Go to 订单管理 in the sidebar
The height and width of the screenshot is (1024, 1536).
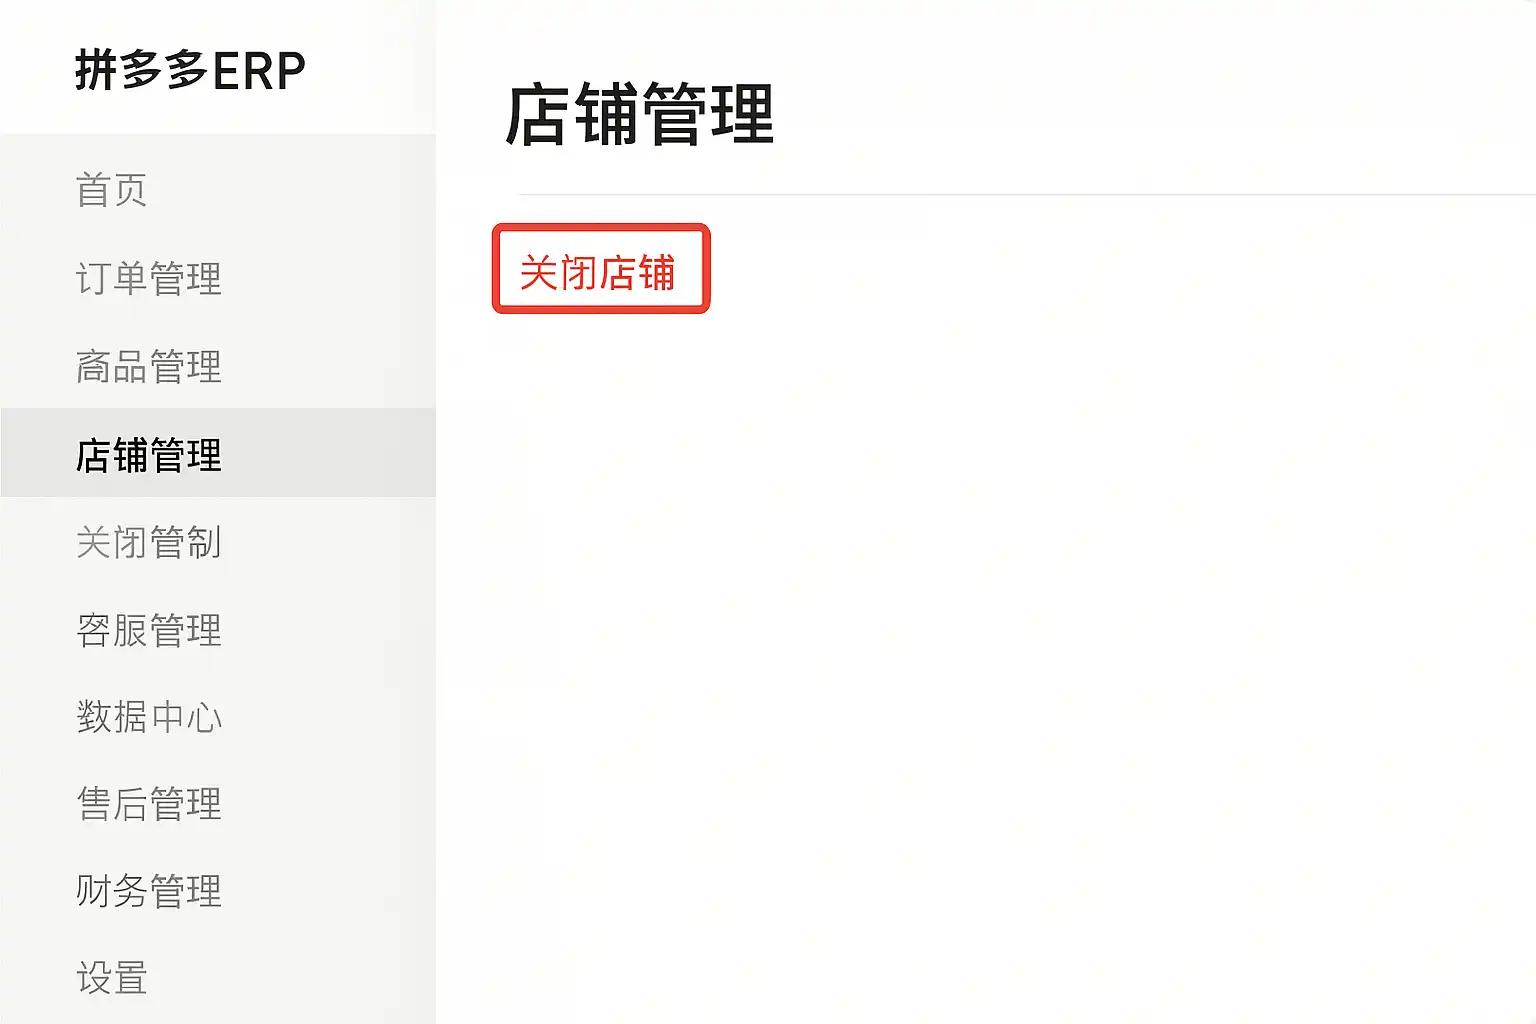[x=218, y=278]
